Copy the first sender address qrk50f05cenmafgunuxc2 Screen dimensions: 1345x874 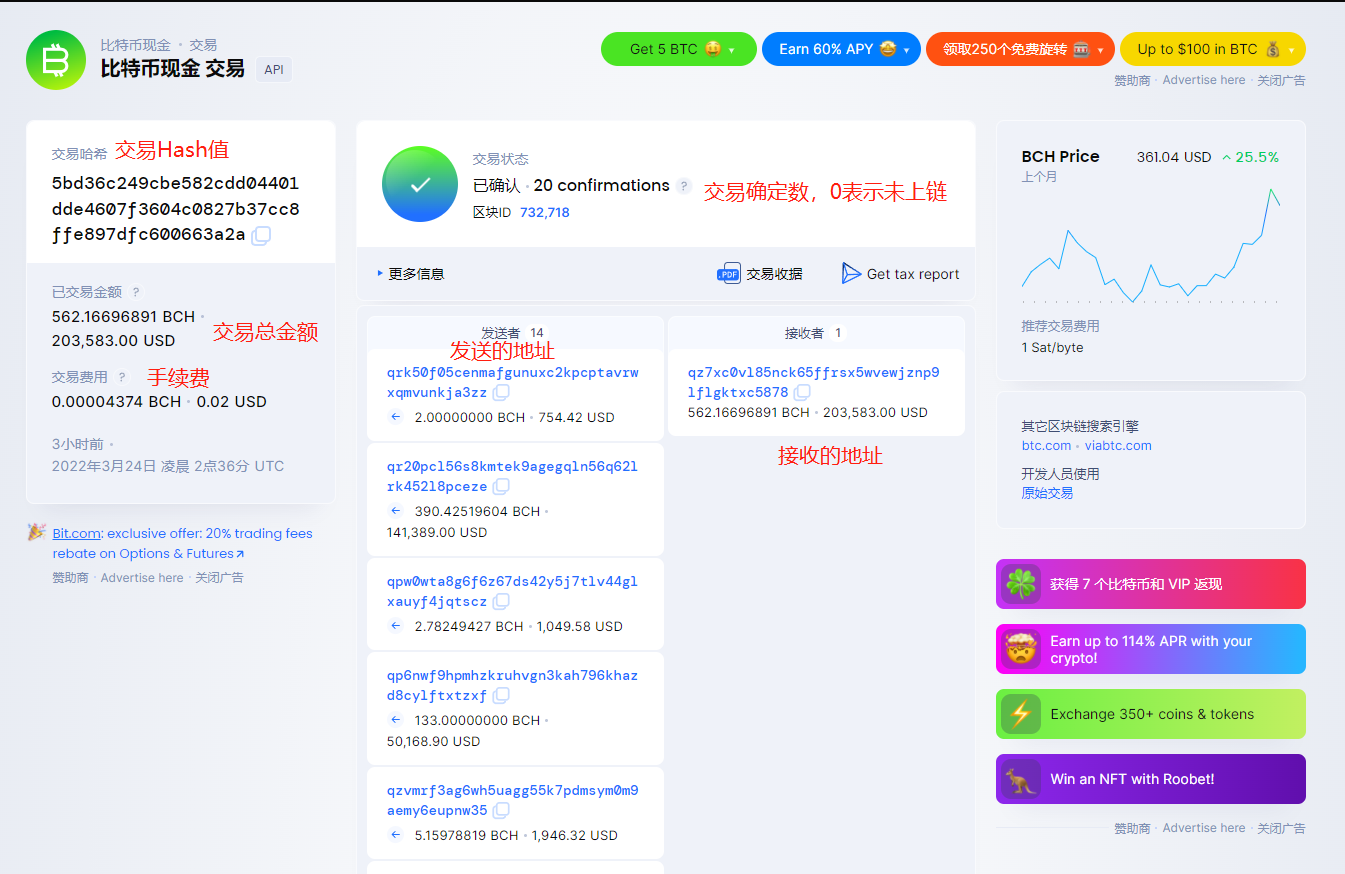point(501,392)
